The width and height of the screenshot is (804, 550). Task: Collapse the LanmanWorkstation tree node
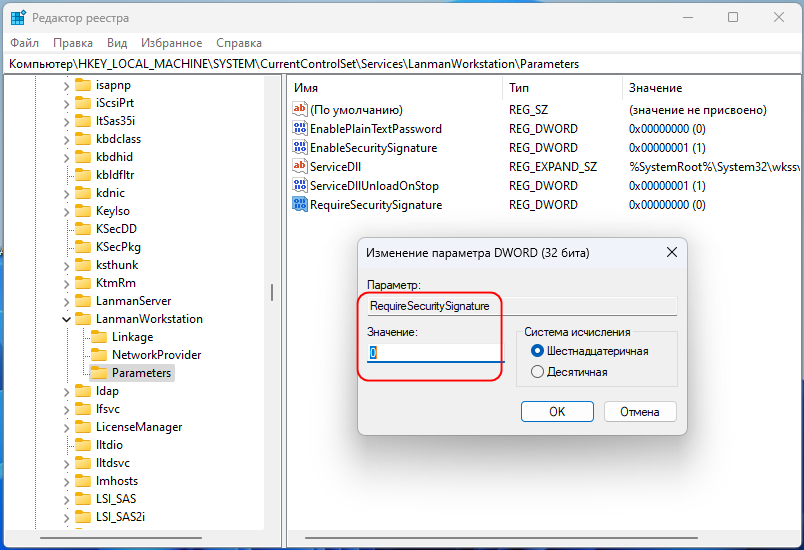tap(66, 319)
